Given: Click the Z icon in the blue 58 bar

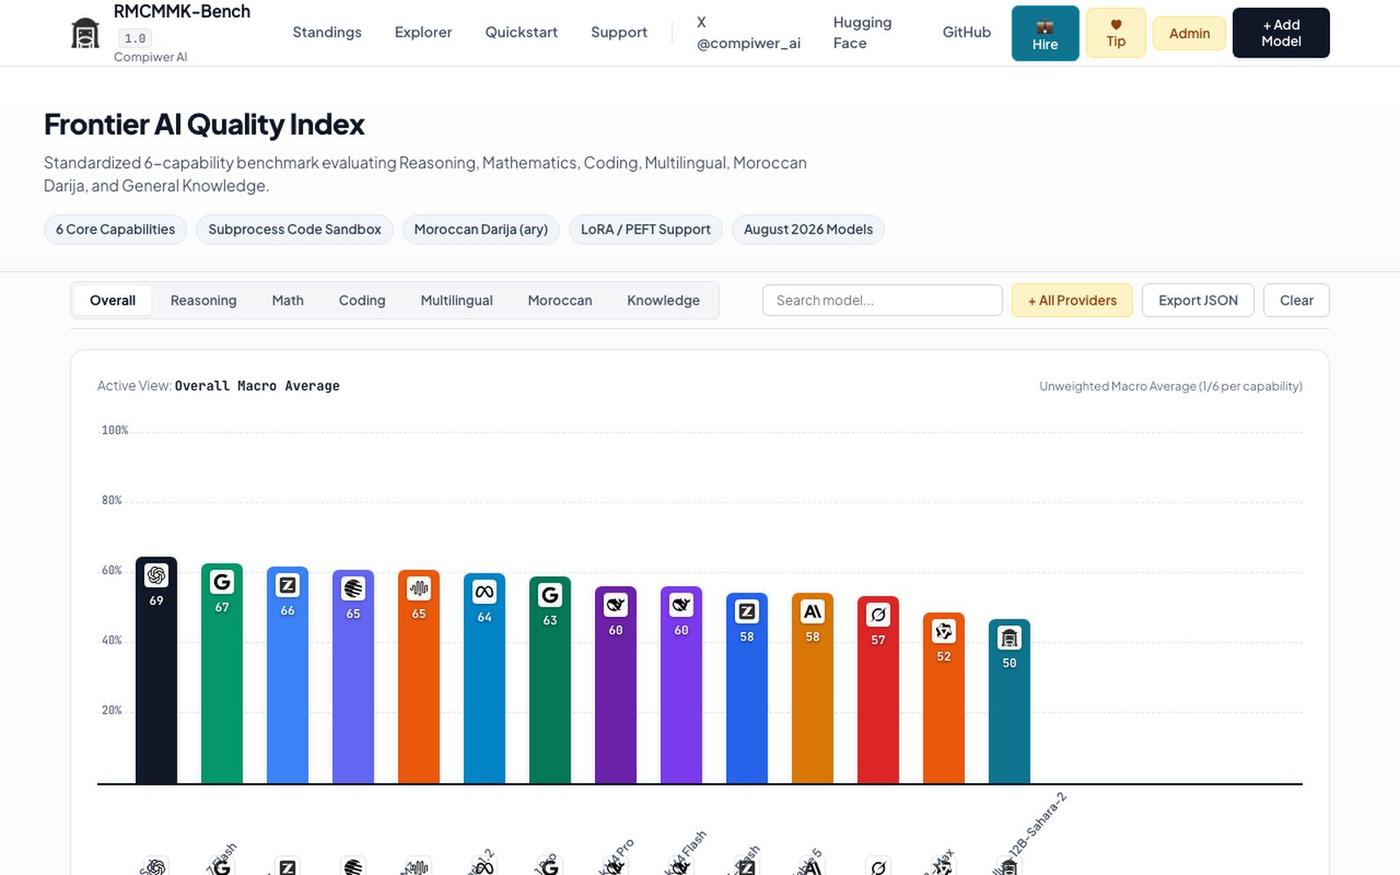Looking at the screenshot, I should [747, 611].
